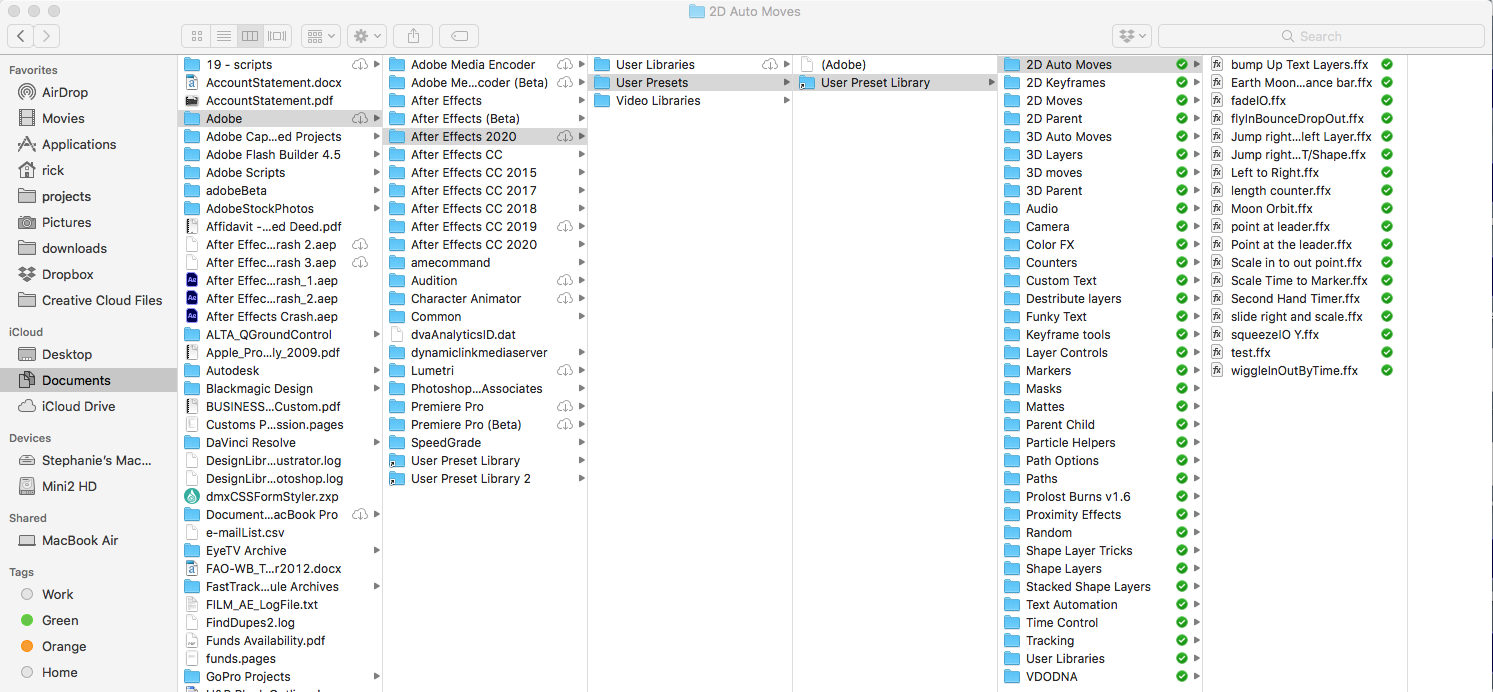Open the rick home folder
Viewport: 1493px width, 692px height.
53,170
